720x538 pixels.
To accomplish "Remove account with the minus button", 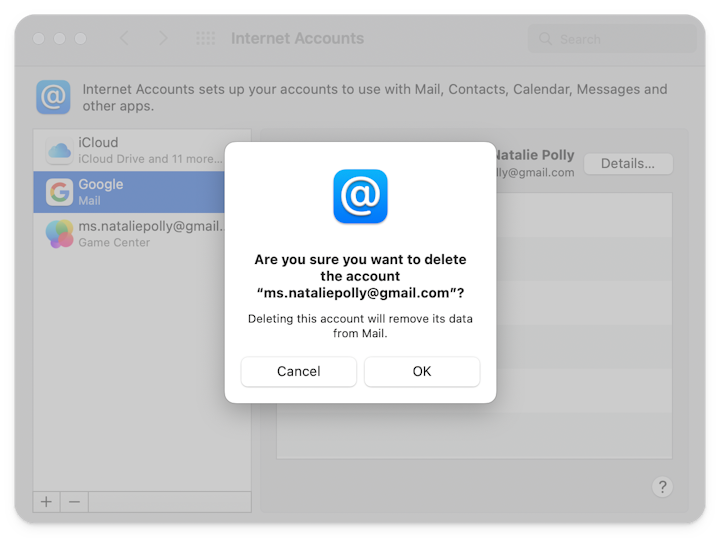I will pyautogui.click(x=72, y=501).
